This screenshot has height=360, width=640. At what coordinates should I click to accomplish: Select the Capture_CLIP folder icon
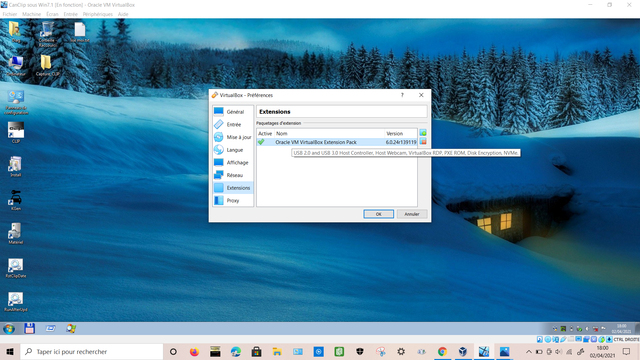click(47, 65)
